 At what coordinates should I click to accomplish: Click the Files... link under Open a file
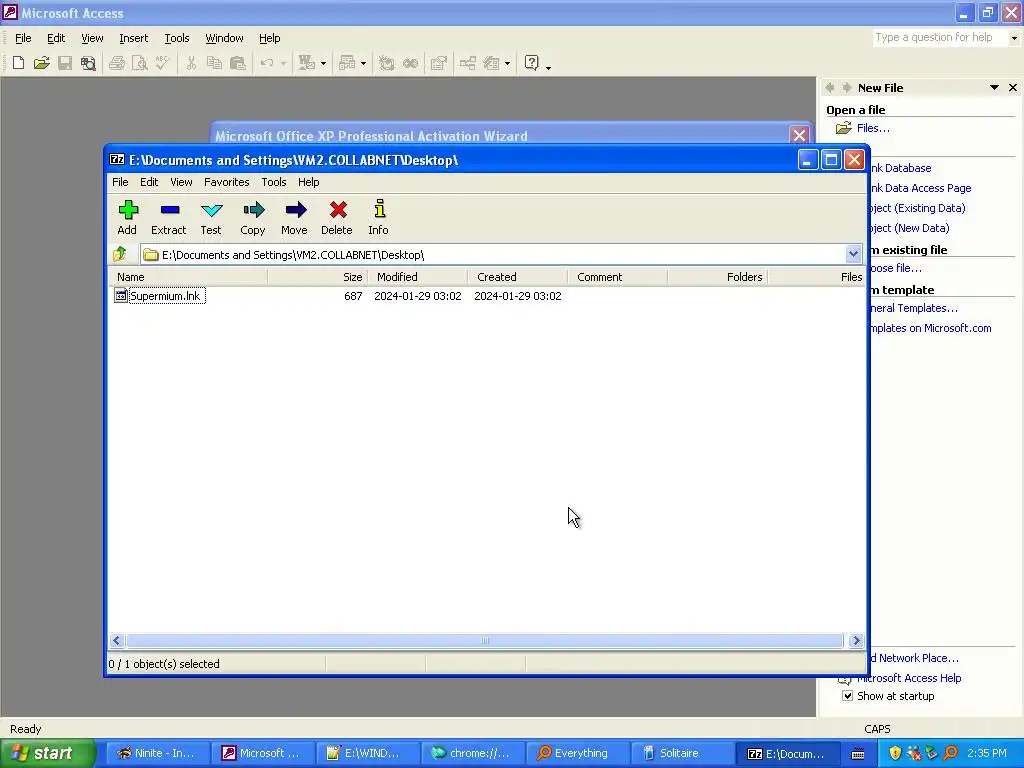coord(873,128)
